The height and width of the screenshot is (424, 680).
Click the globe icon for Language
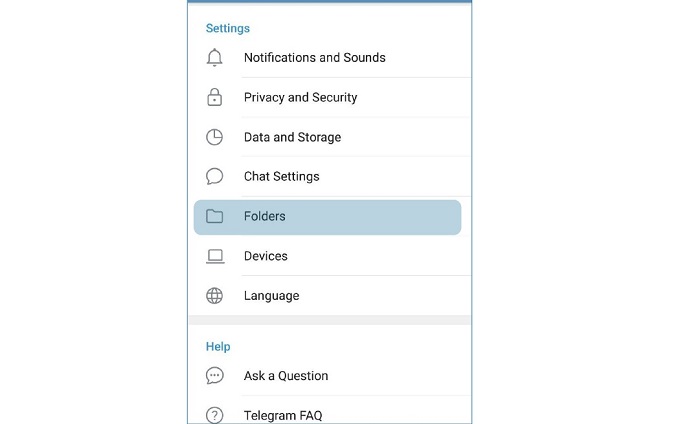click(214, 296)
